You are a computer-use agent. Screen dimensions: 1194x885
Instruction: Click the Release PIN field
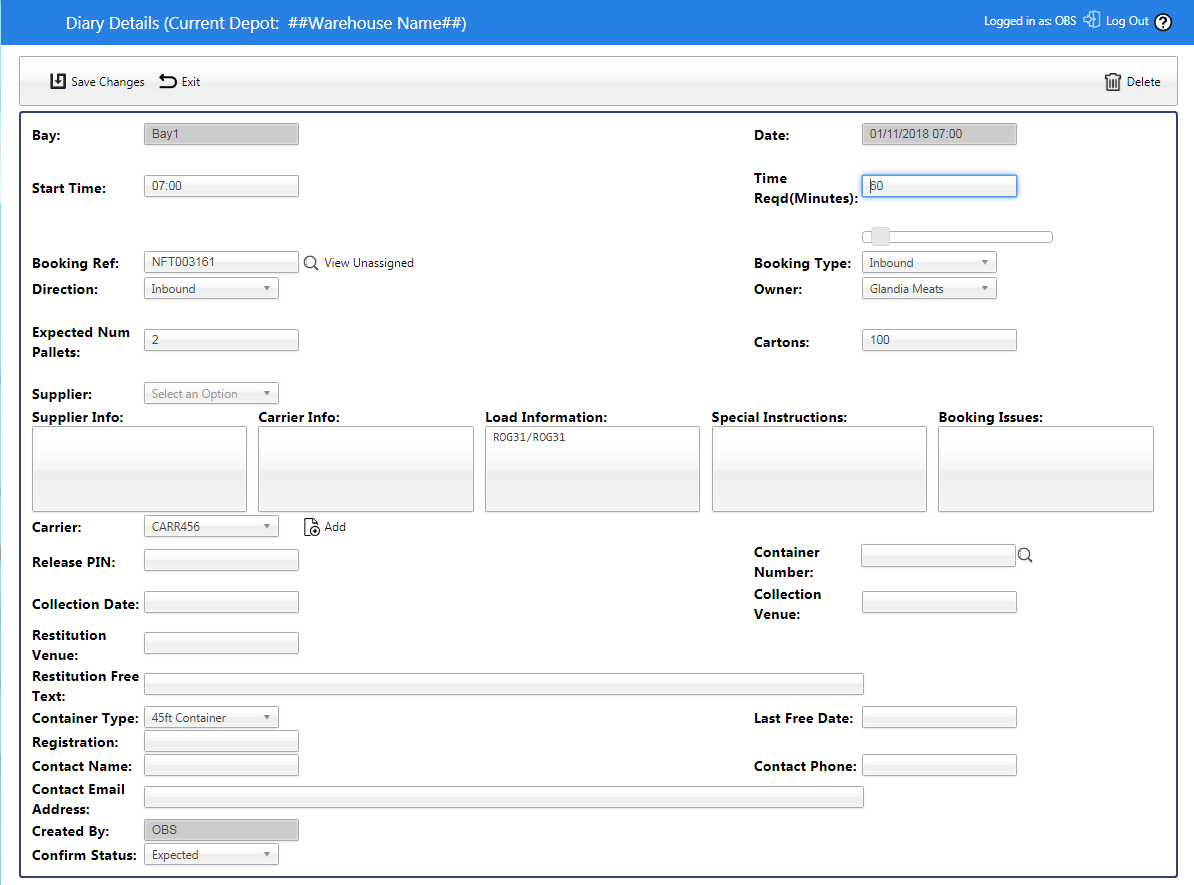(221, 561)
